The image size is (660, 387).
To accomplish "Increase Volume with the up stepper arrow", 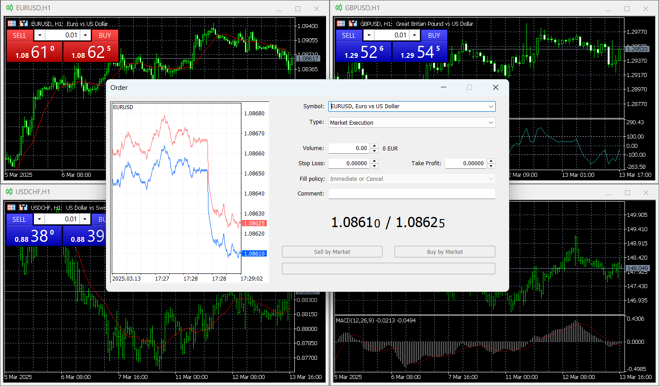I will point(375,146).
